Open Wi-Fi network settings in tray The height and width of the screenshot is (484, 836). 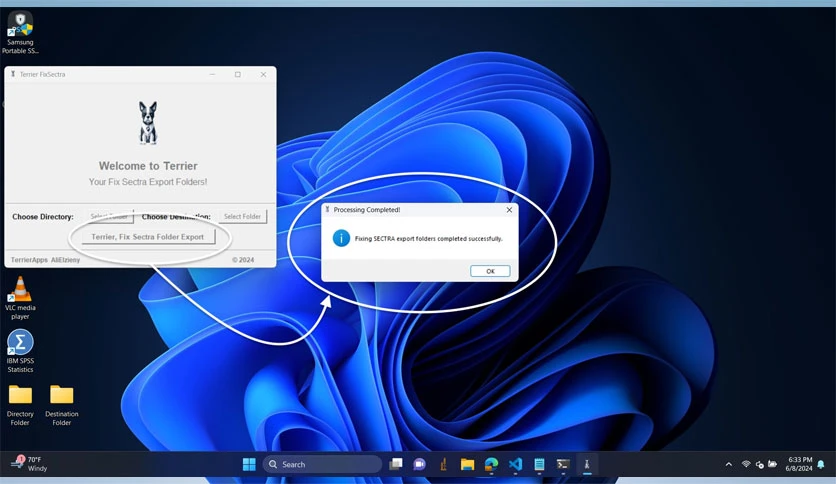coord(746,464)
